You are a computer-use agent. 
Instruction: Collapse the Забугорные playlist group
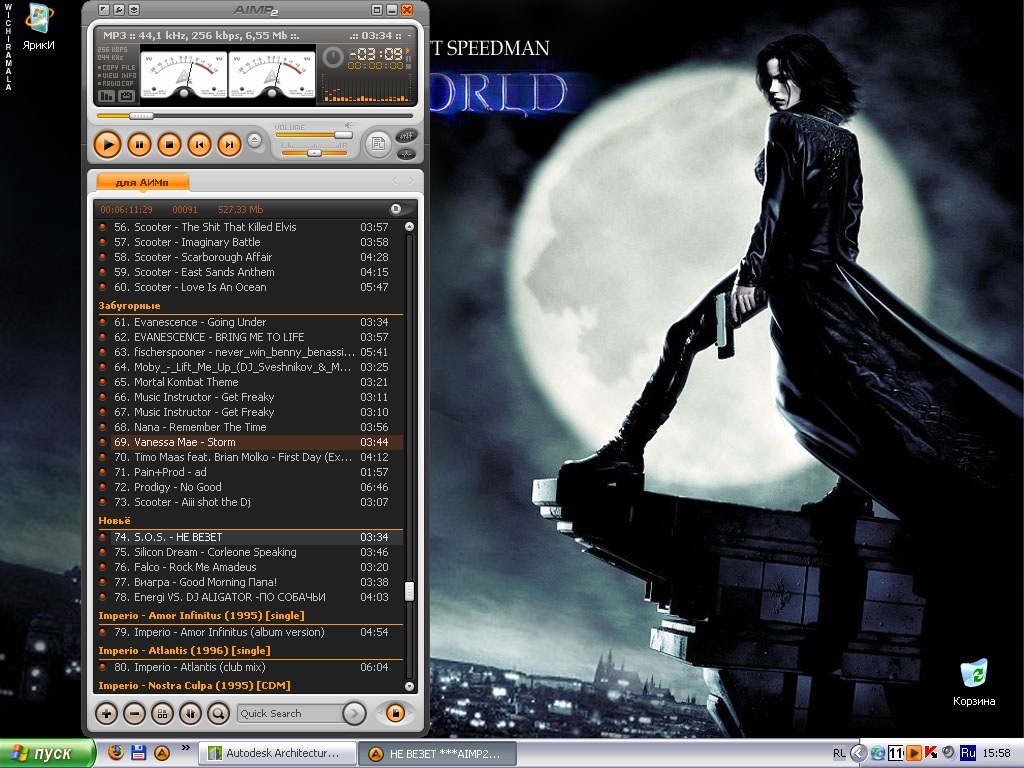point(129,305)
